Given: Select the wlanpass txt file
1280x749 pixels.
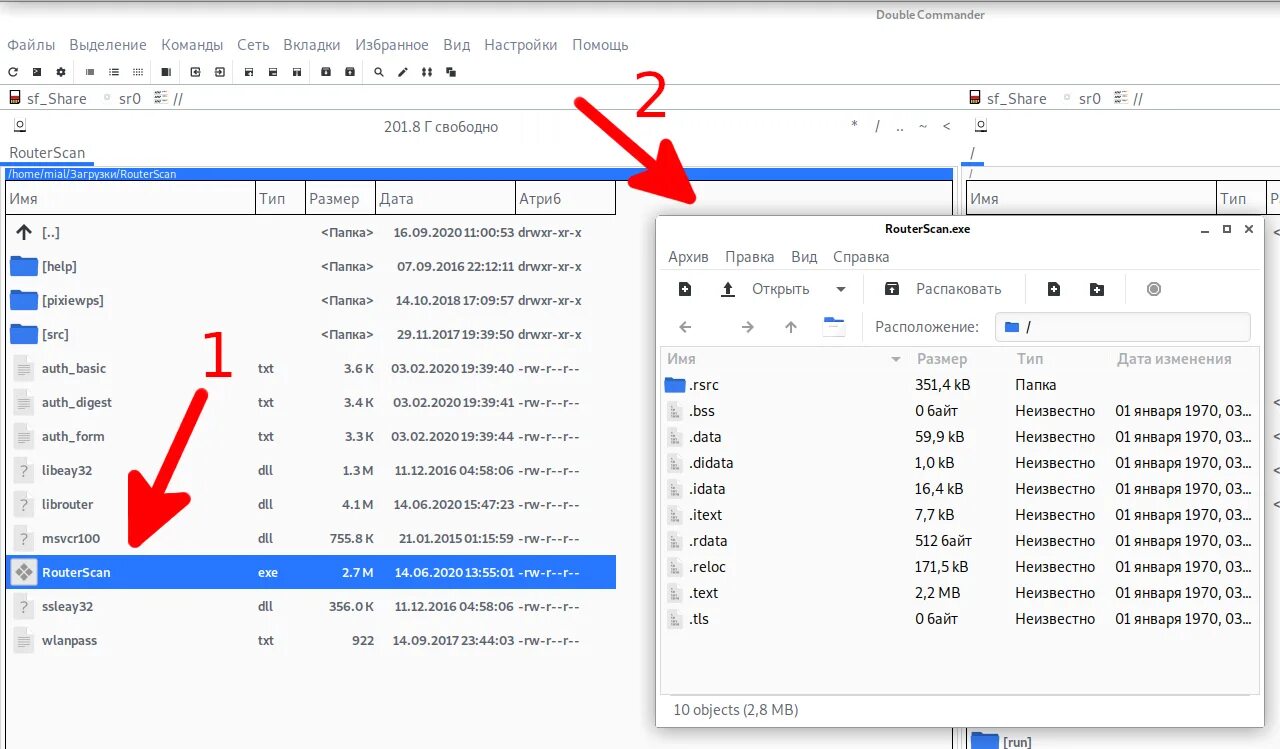Looking at the screenshot, I should point(310,640).
